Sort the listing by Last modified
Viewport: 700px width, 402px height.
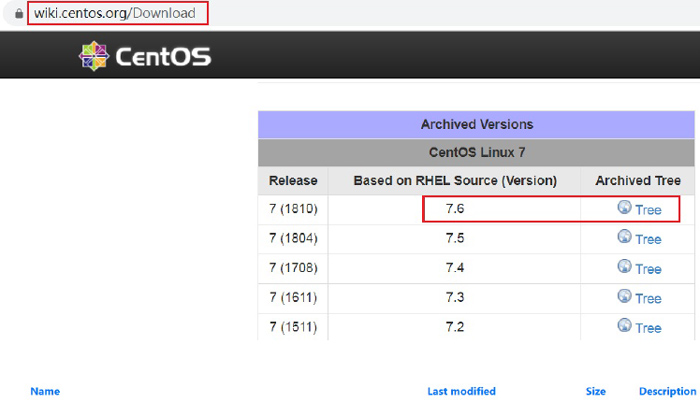462,391
